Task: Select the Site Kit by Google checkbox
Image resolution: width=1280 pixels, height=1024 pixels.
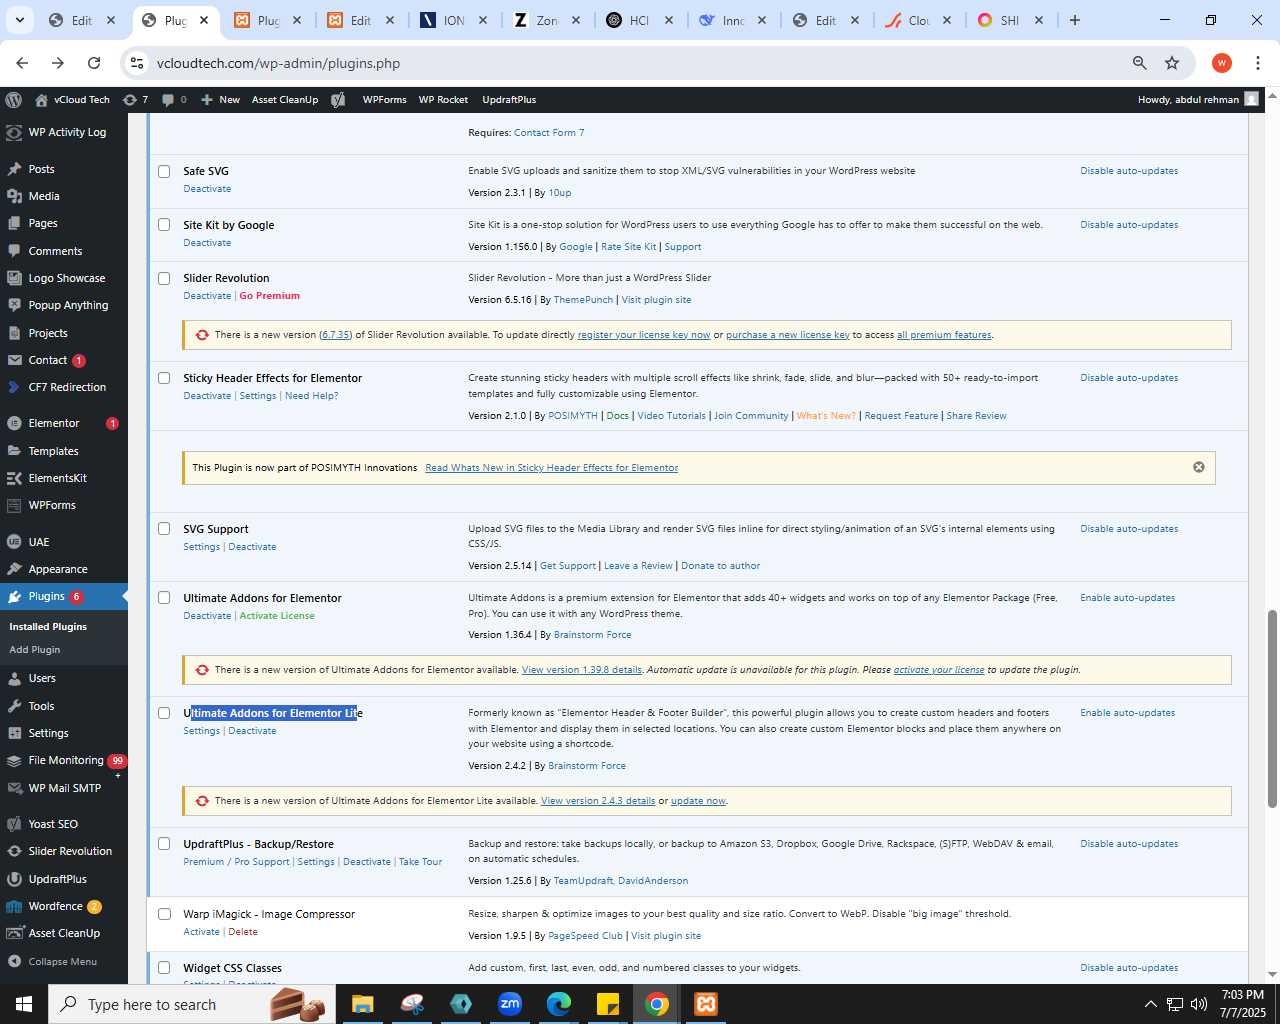Action: pyautogui.click(x=164, y=225)
